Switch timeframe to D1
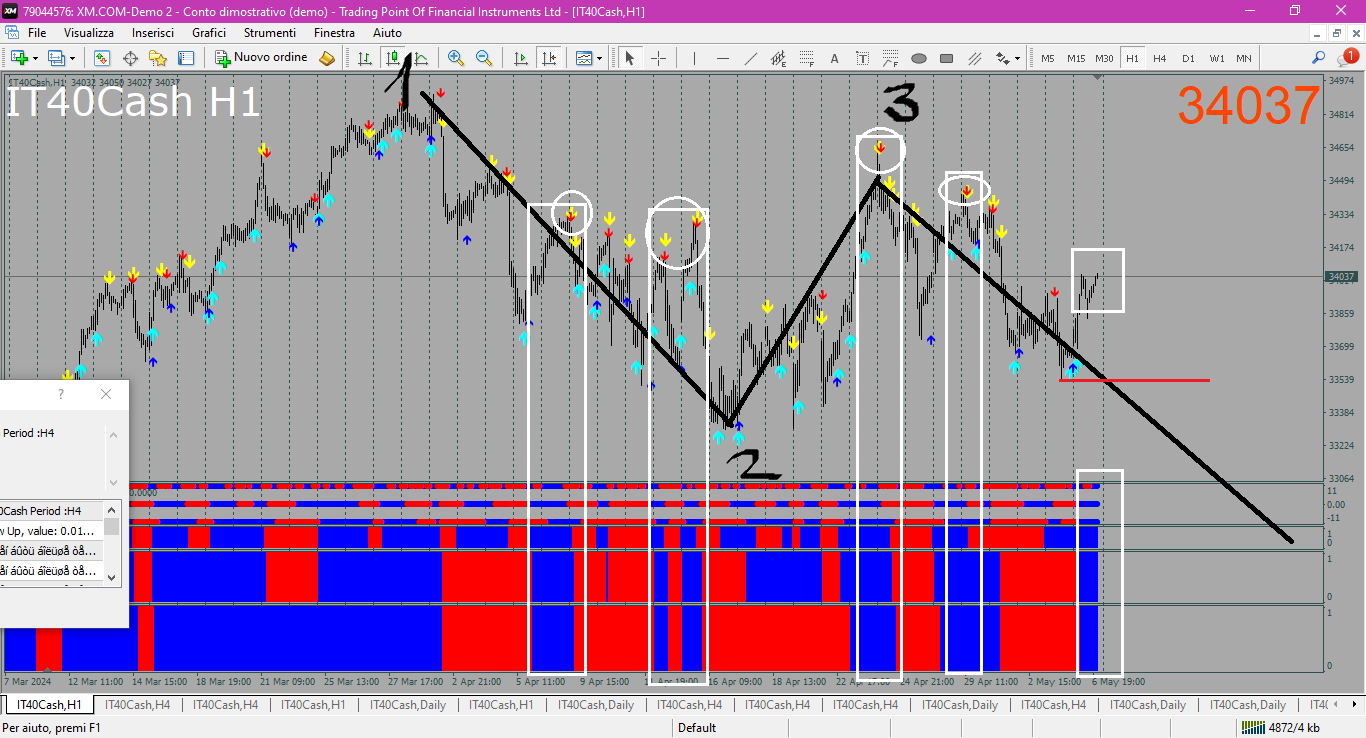The width and height of the screenshot is (1366, 738). [1188, 58]
